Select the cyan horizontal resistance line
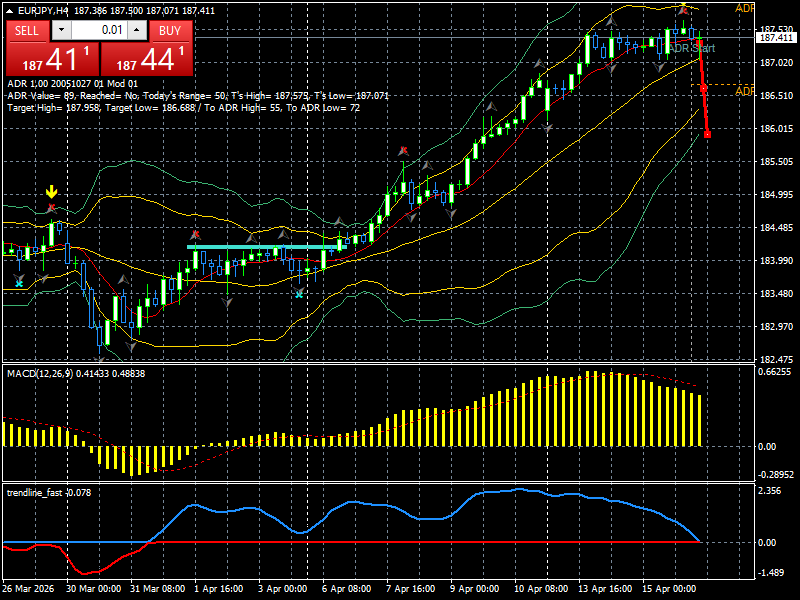The width and height of the screenshot is (800, 600). coord(267,247)
